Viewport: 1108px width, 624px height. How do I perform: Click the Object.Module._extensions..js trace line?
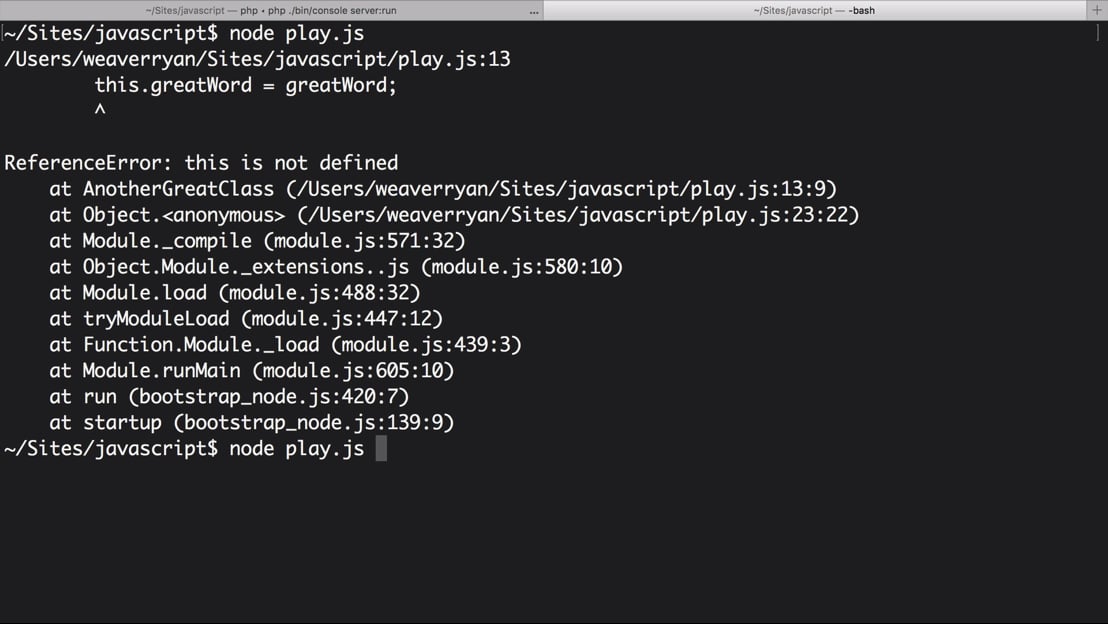[x=336, y=267]
